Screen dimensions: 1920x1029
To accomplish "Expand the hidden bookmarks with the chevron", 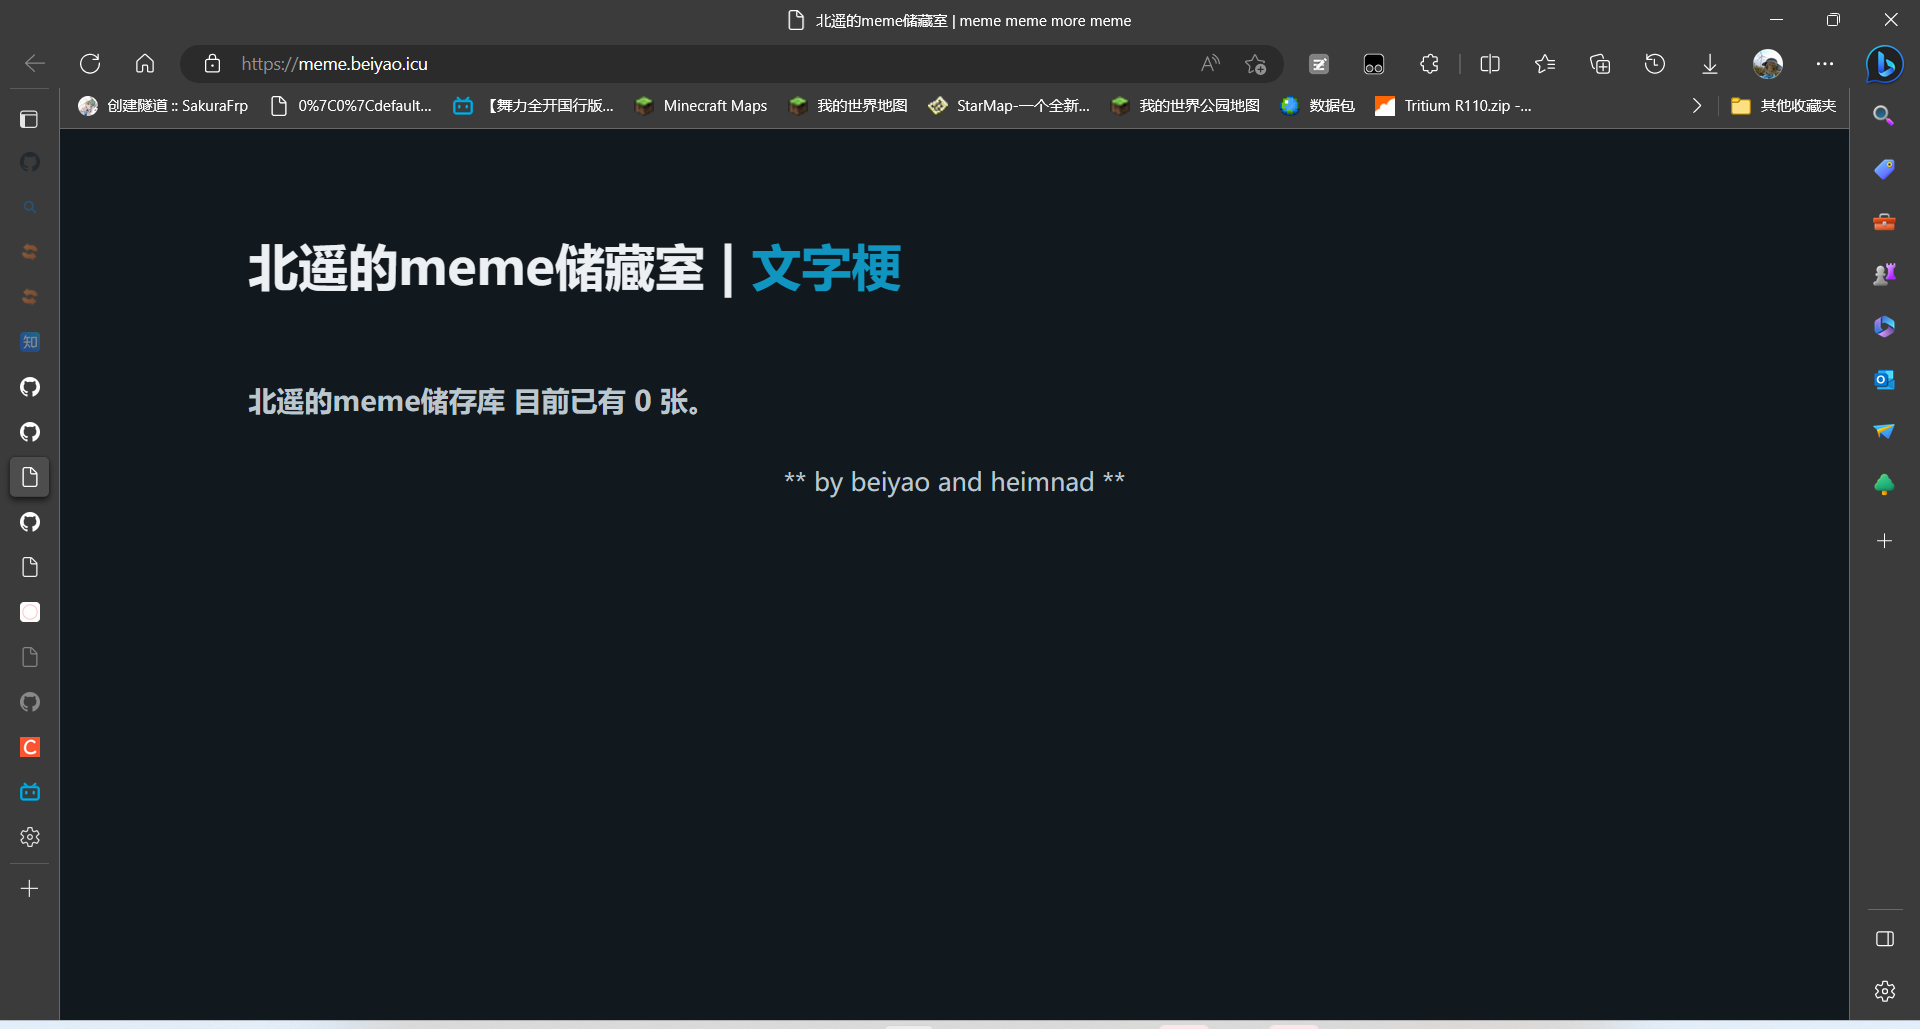I will click(1696, 105).
